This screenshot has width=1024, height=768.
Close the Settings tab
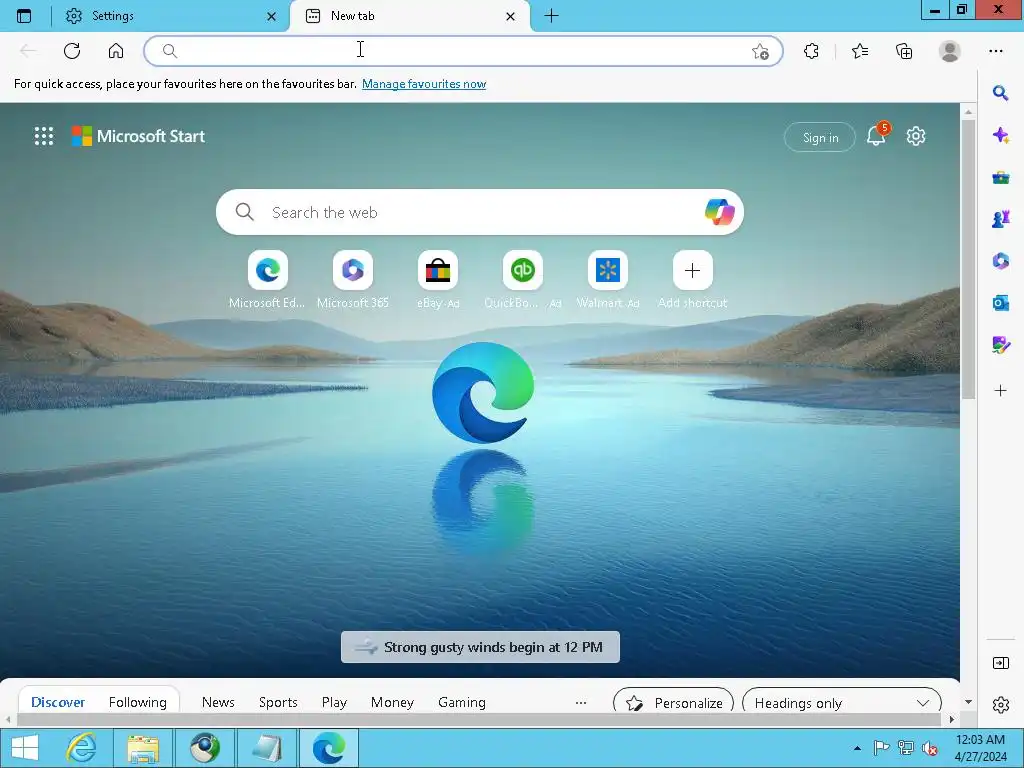point(271,16)
